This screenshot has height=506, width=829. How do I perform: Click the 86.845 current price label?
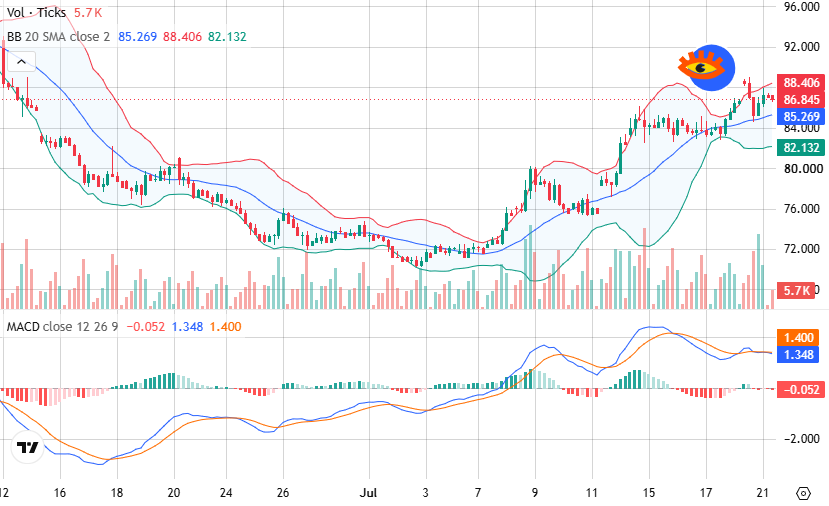pyautogui.click(x=801, y=99)
